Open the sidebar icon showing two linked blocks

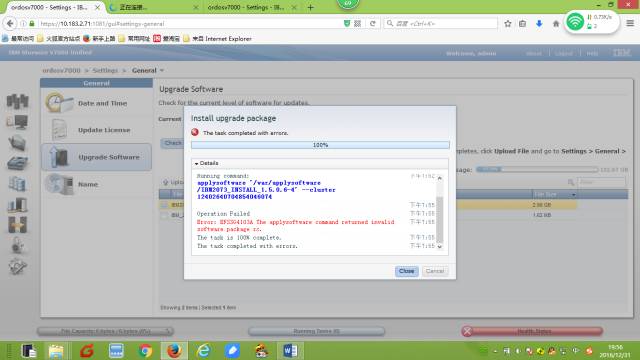[x=18, y=224]
